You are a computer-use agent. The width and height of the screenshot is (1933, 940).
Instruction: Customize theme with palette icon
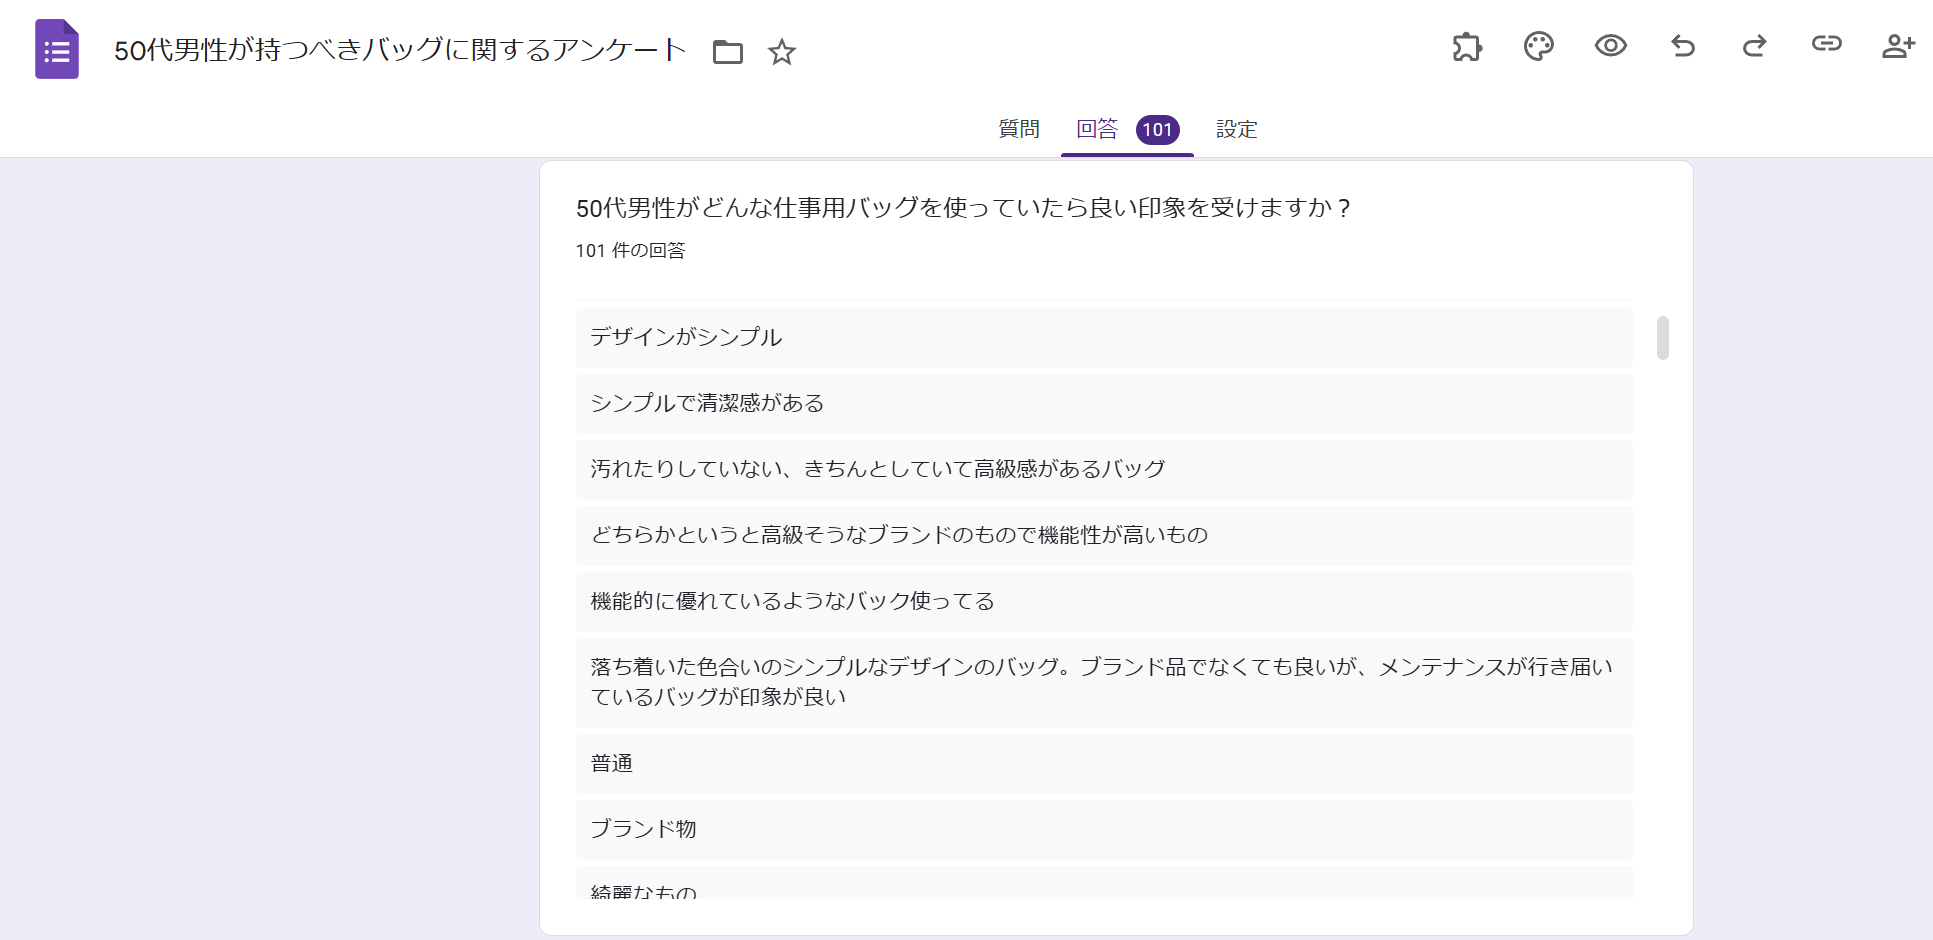pos(1539,46)
